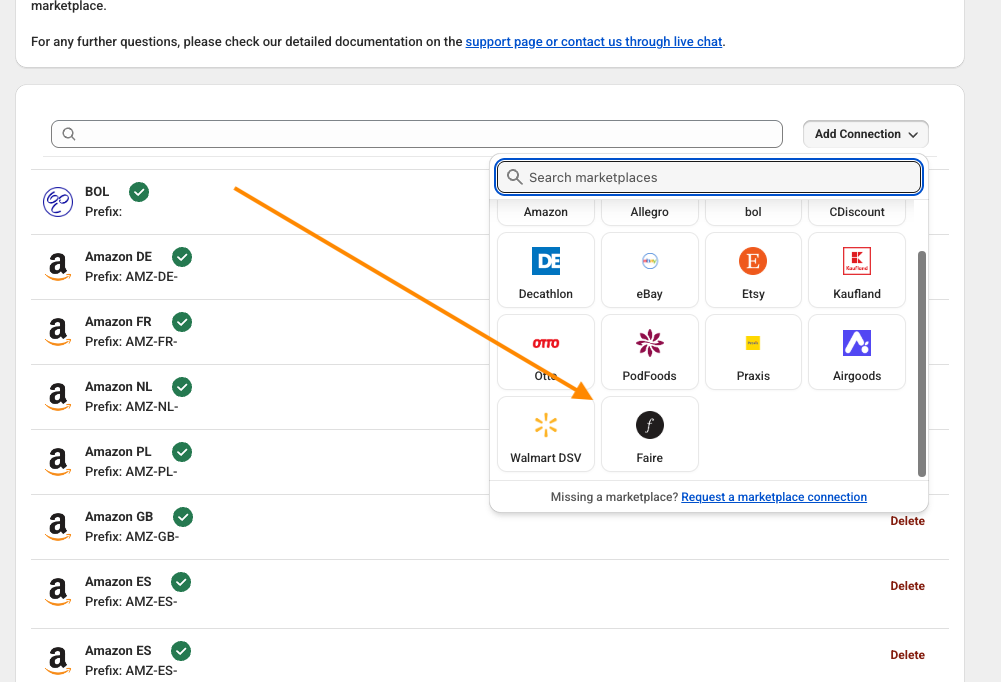This screenshot has width=1001, height=682.
Task: Click the green checkmark beside Amazon DE
Action: click(x=182, y=257)
